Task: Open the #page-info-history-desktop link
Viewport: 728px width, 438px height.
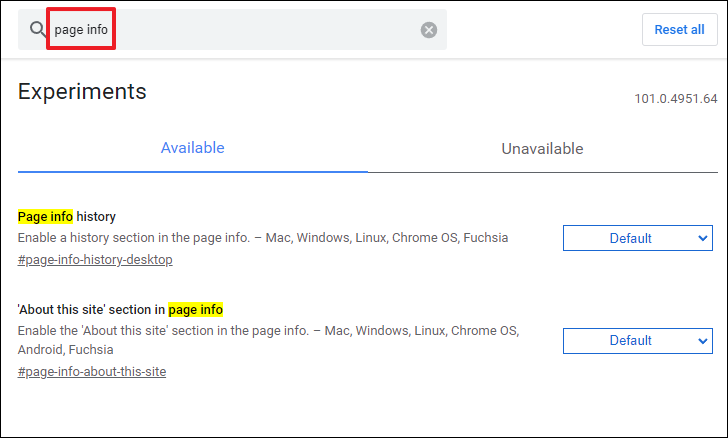Action: [x=95, y=259]
